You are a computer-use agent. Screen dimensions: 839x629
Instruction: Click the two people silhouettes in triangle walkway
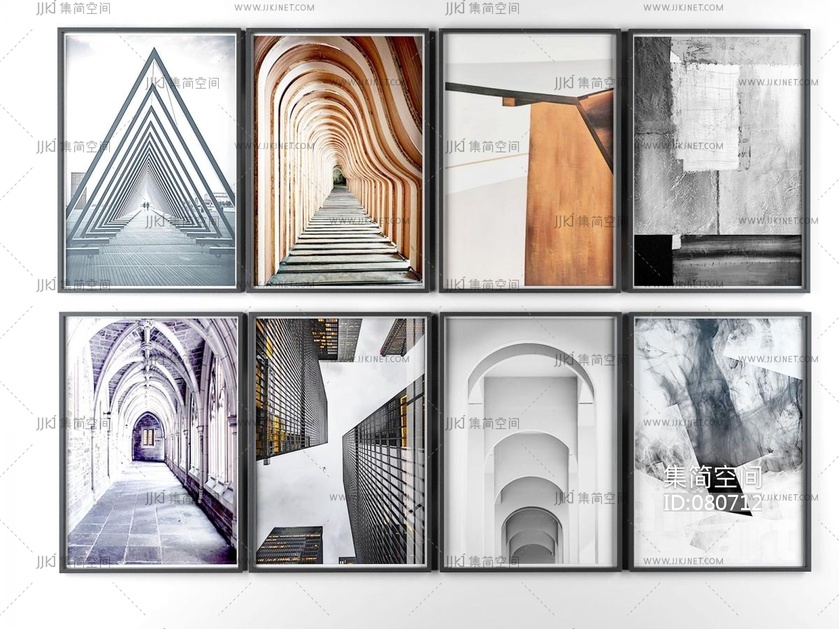click(146, 207)
